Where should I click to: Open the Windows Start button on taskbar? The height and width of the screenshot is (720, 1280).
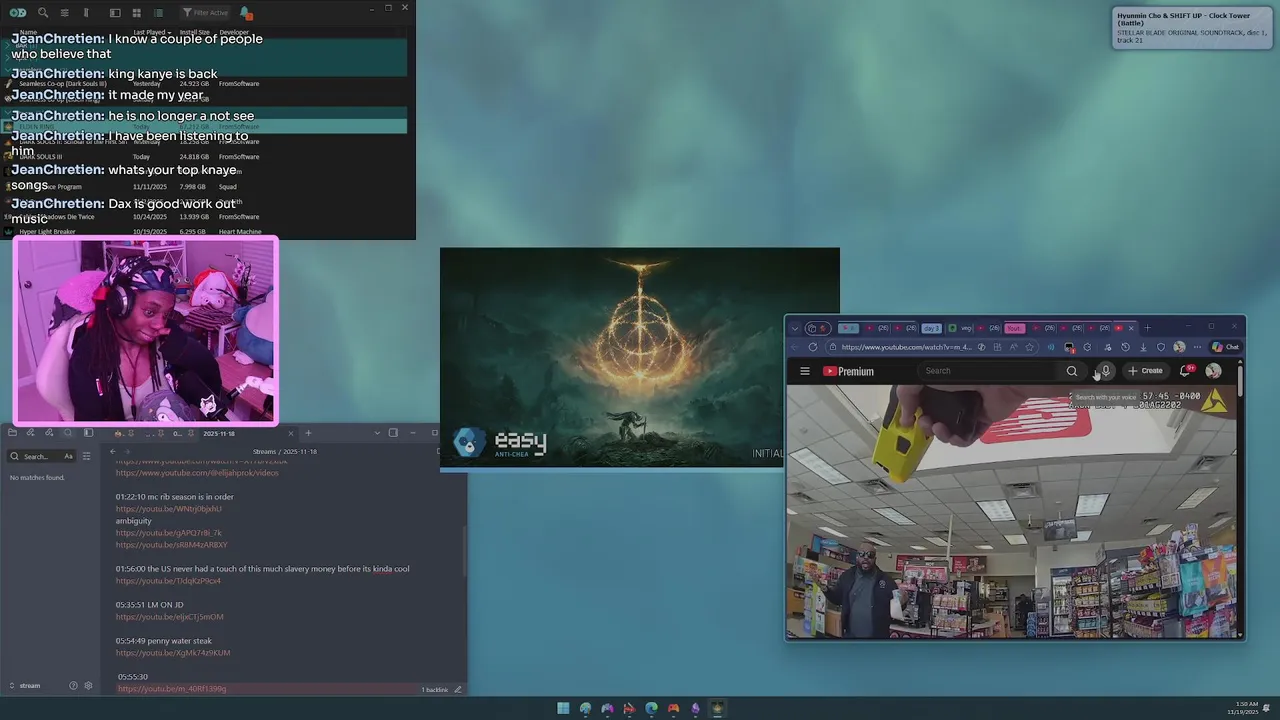[x=563, y=708]
